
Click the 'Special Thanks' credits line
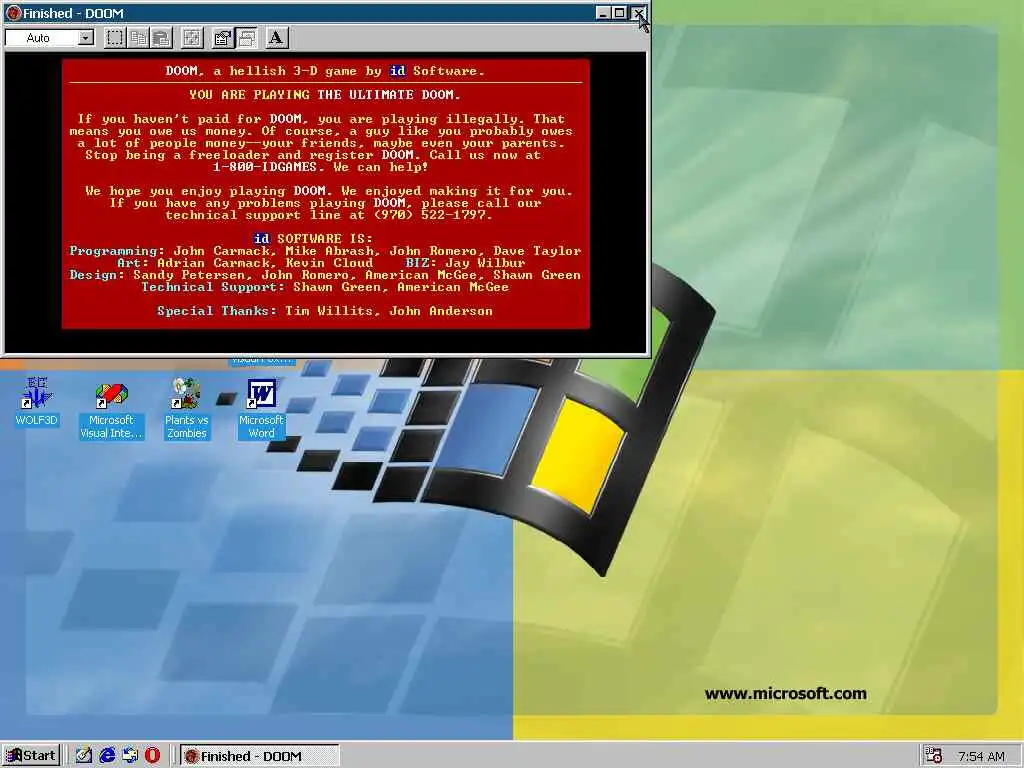coord(325,311)
